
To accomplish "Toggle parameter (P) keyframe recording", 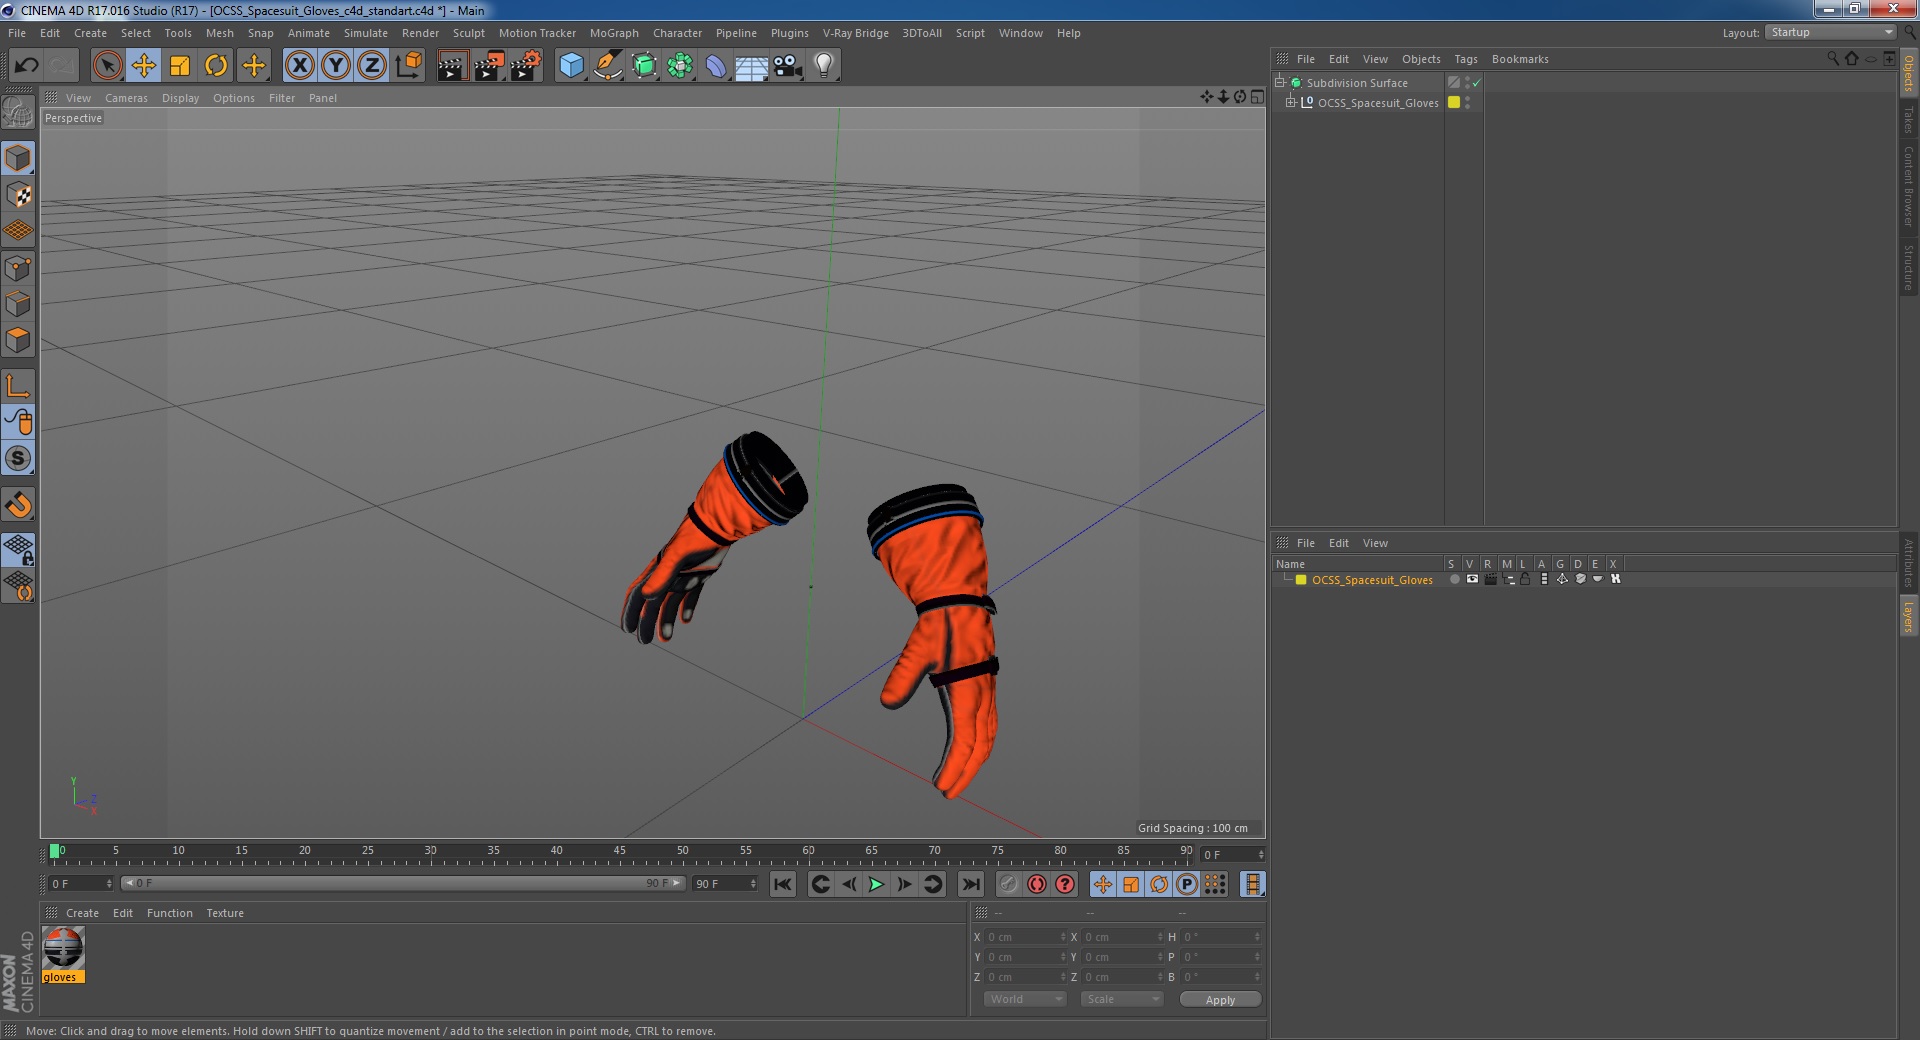I will pyautogui.click(x=1187, y=884).
